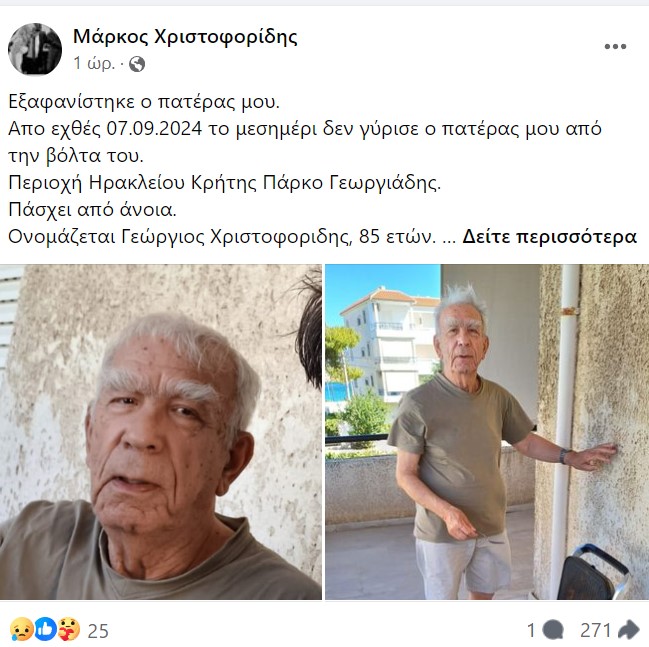The image size is (649, 647).
Task: Open profile link Μάρκος Χριστοφορίδης
Action: (x=185, y=37)
